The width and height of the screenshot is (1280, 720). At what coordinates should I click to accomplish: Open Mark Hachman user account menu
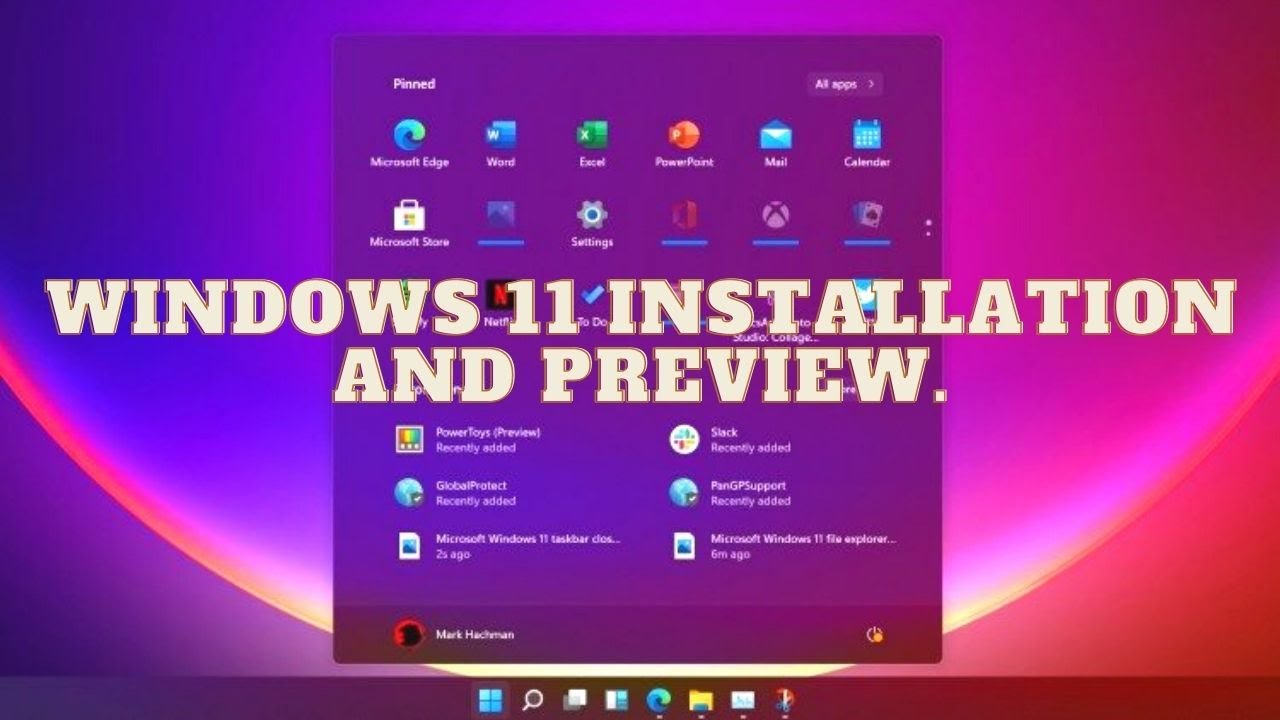tap(455, 634)
